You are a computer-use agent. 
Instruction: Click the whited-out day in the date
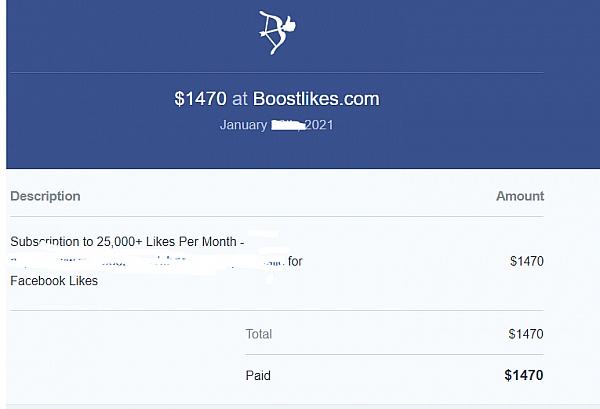click(x=287, y=125)
